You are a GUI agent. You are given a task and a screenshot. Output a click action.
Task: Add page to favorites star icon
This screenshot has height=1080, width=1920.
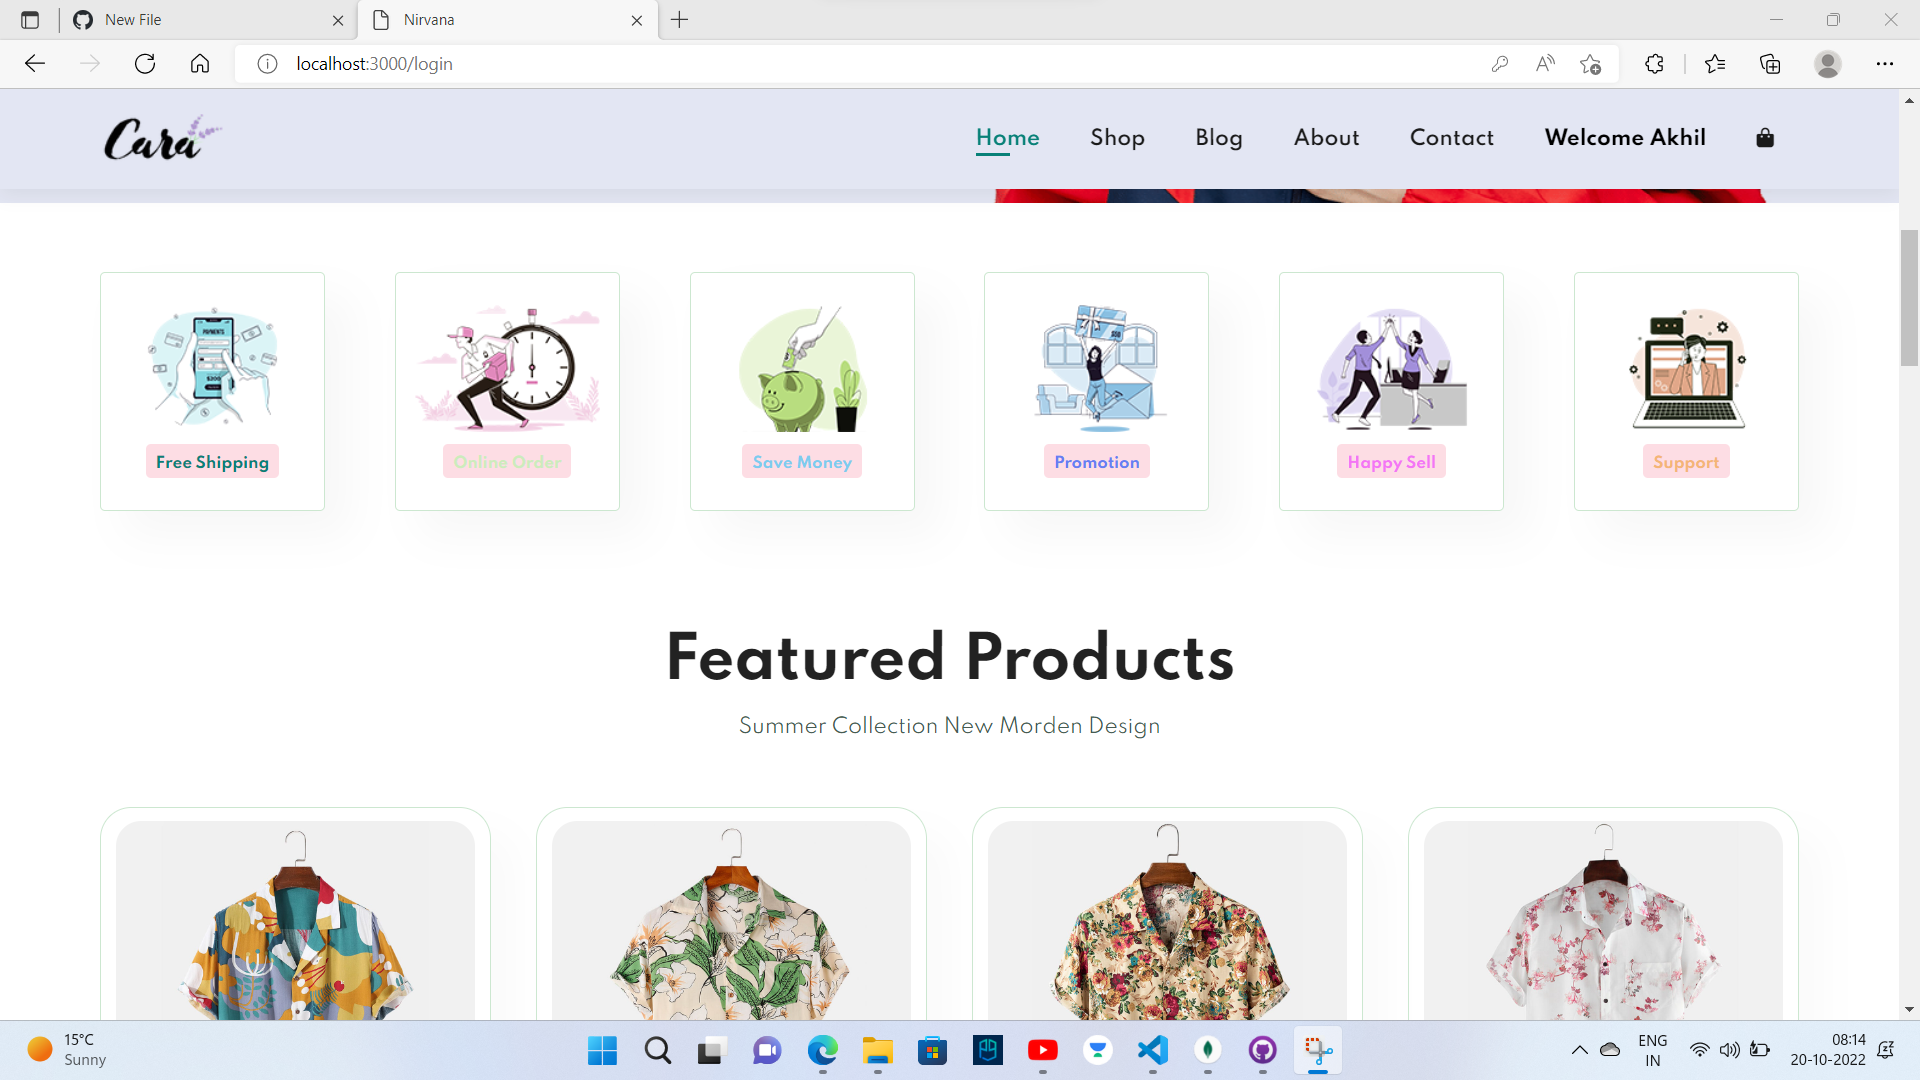(x=1590, y=64)
